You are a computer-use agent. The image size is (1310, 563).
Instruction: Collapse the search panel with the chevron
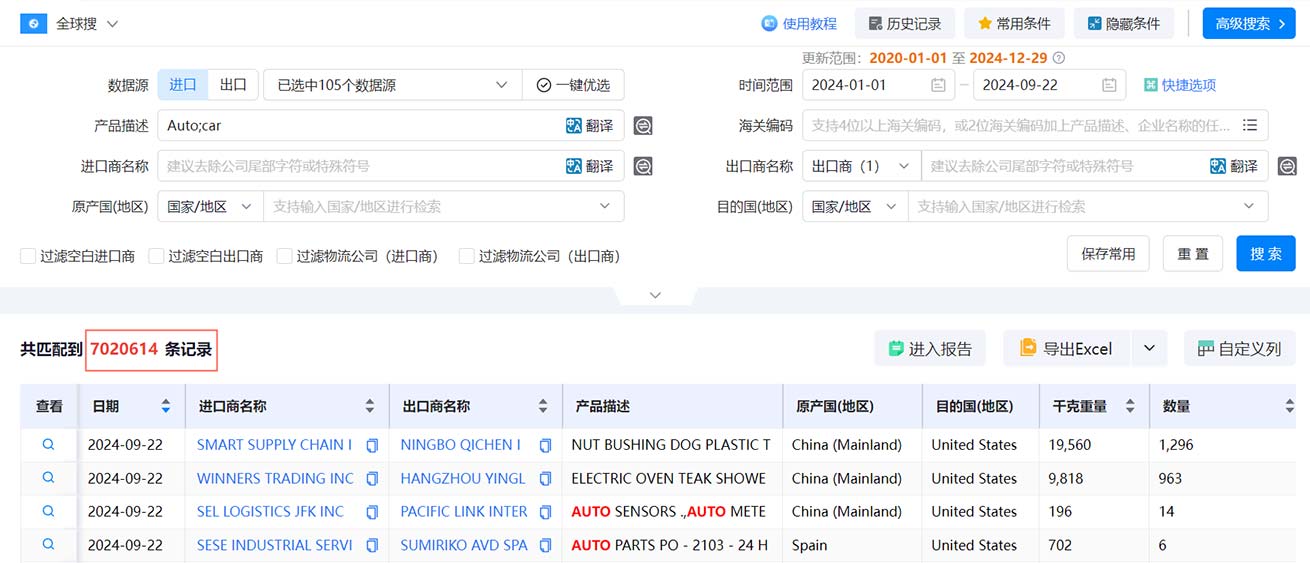tap(655, 295)
